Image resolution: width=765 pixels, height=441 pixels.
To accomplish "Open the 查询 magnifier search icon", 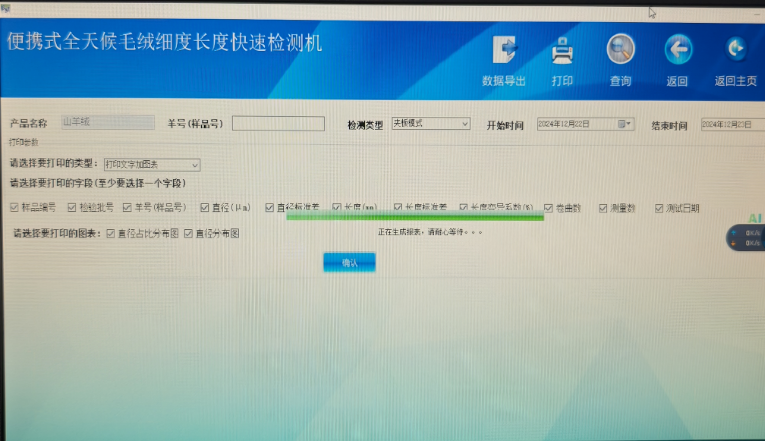I will point(620,49).
